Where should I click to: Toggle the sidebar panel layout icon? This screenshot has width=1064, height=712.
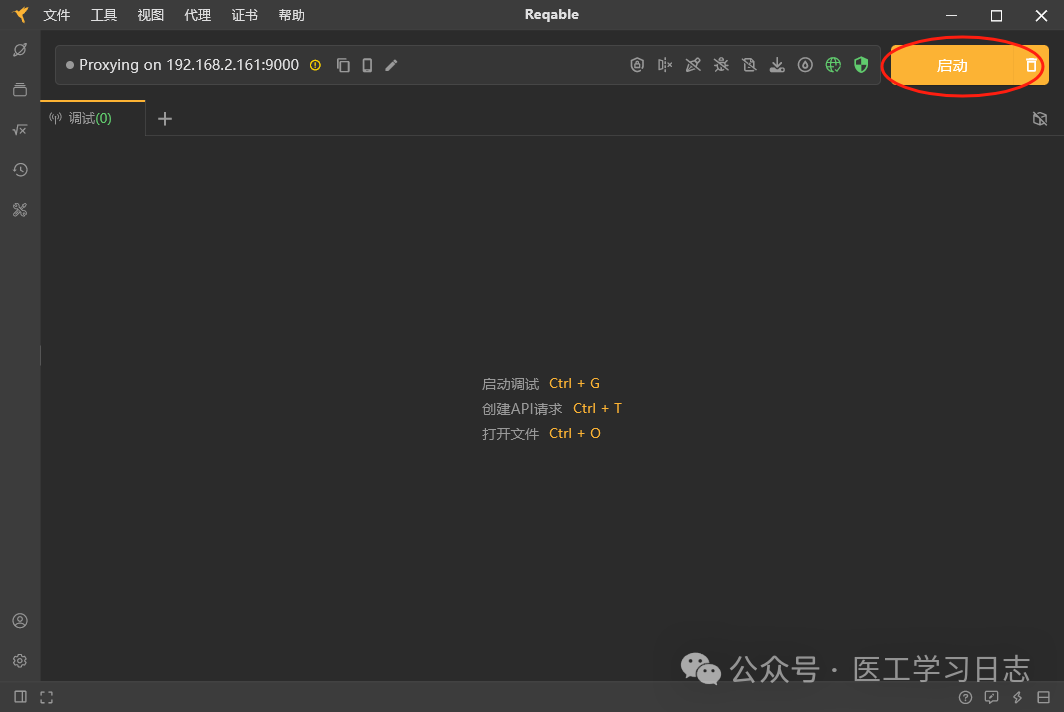point(20,697)
